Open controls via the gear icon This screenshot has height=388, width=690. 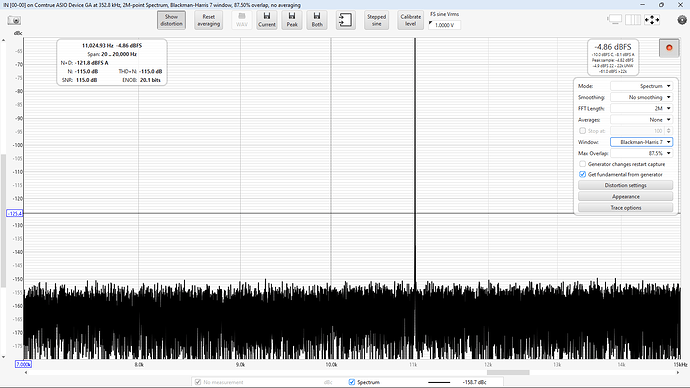(682, 20)
